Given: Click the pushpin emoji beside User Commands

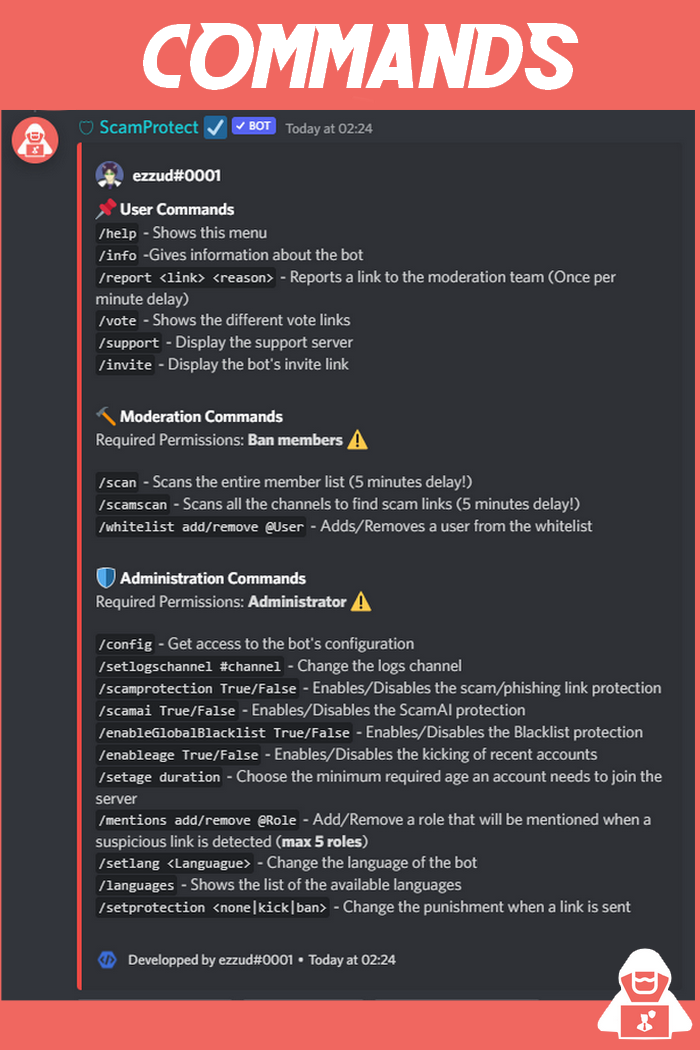Looking at the screenshot, I should tap(106, 209).
